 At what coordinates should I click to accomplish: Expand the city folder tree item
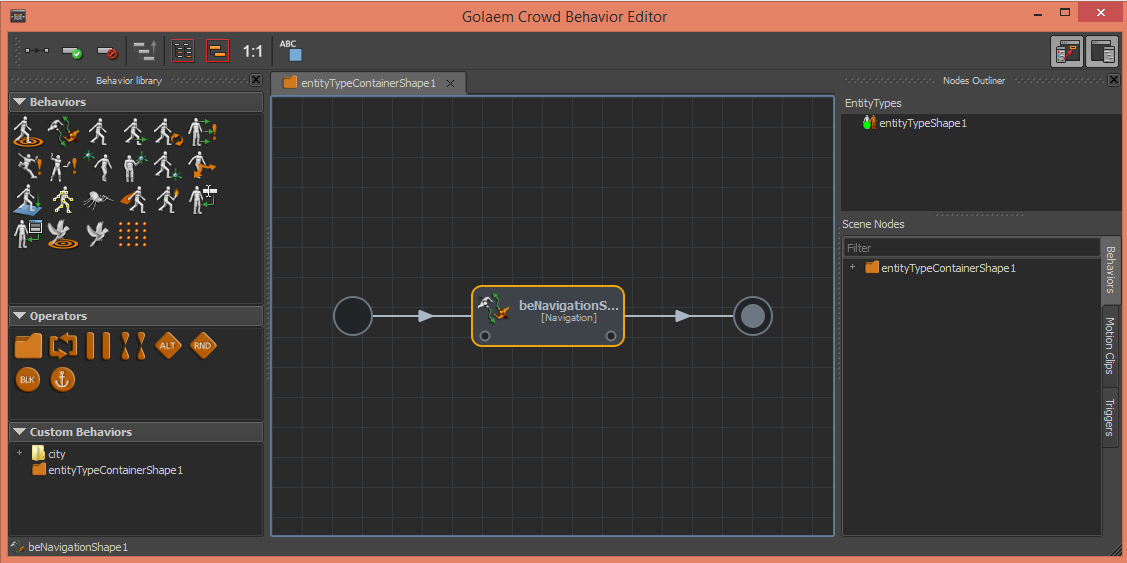(x=19, y=453)
